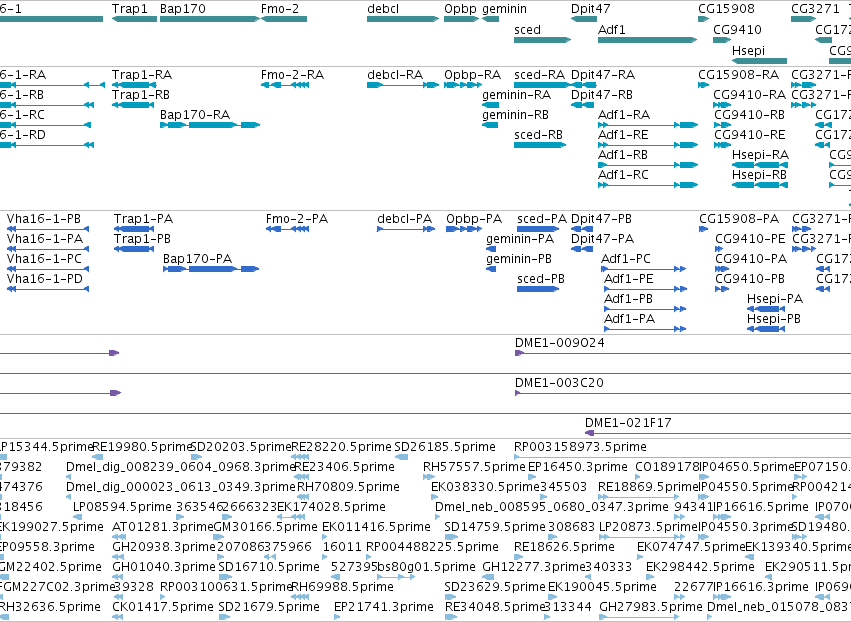Click the Dpit47 gene label

tap(590, 9)
